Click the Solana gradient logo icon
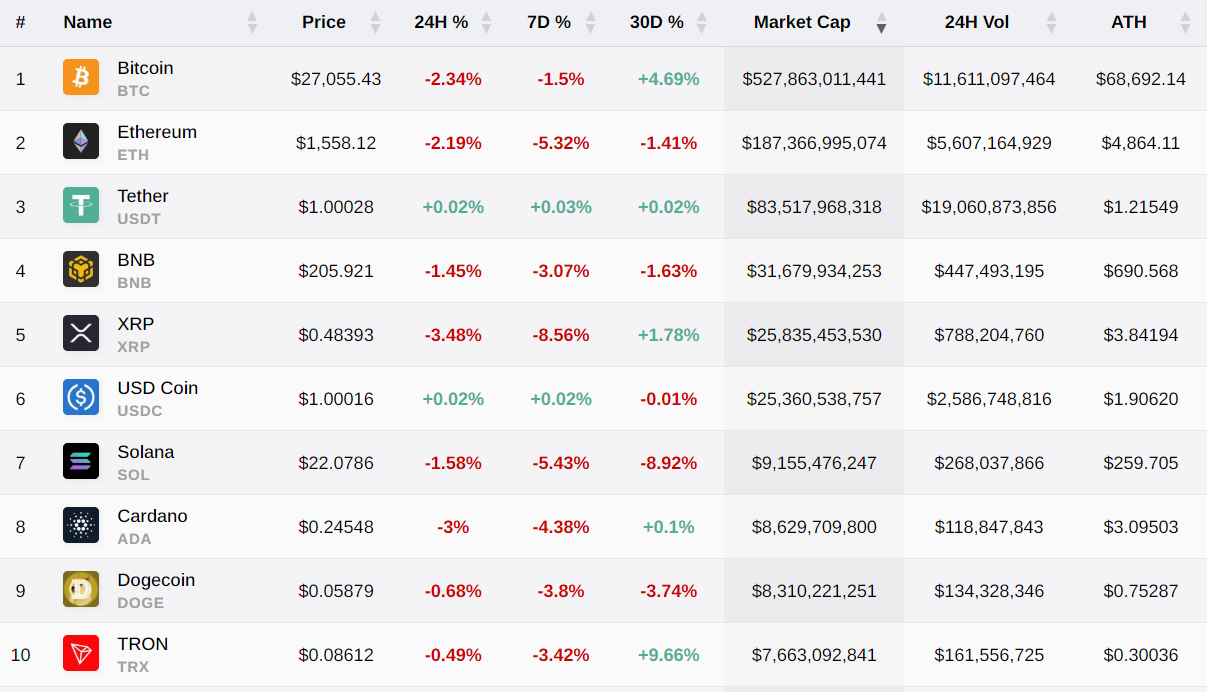The height and width of the screenshot is (692, 1207). point(81,462)
